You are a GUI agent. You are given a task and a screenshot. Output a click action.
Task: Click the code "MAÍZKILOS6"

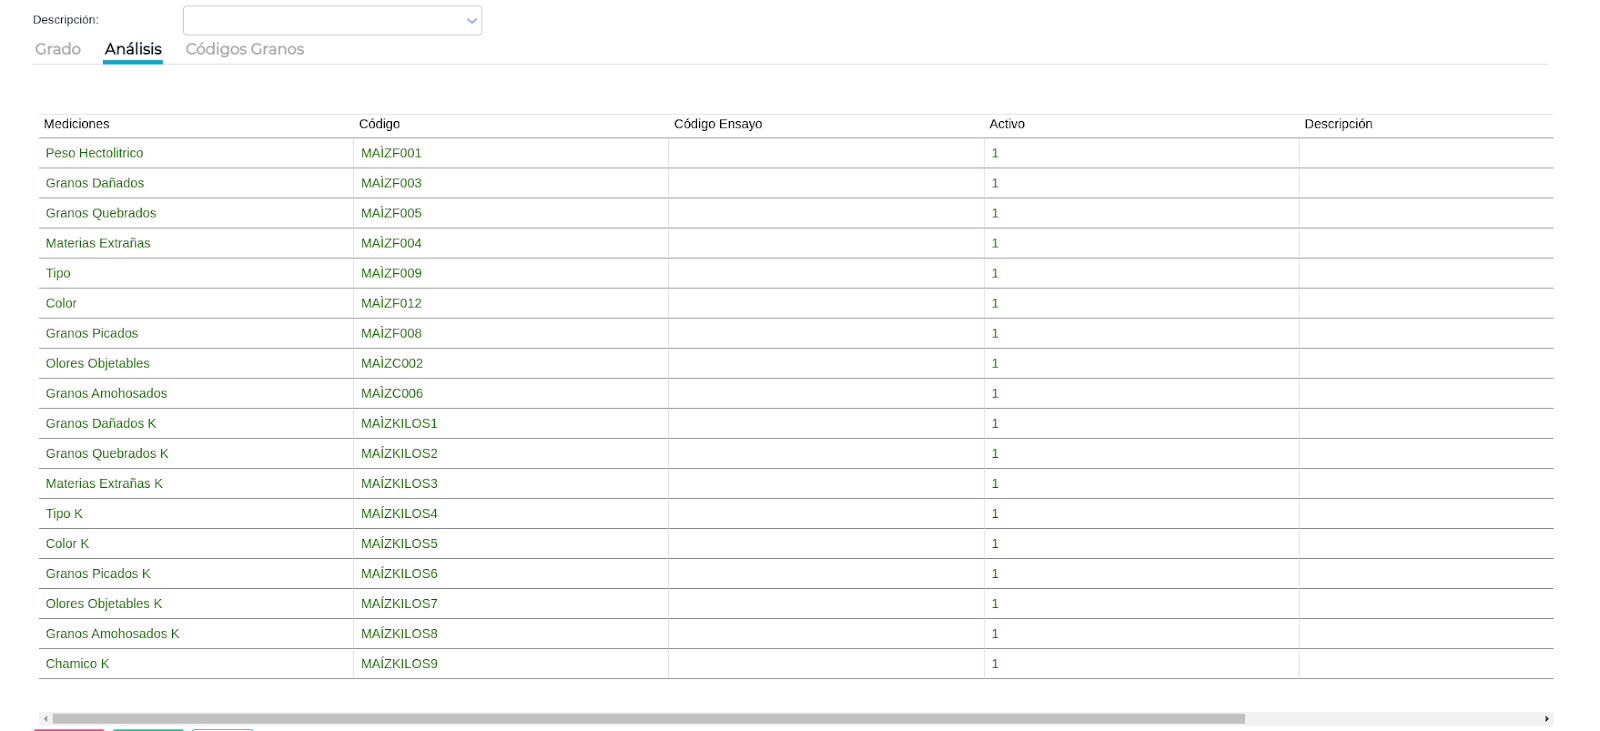coord(399,573)
